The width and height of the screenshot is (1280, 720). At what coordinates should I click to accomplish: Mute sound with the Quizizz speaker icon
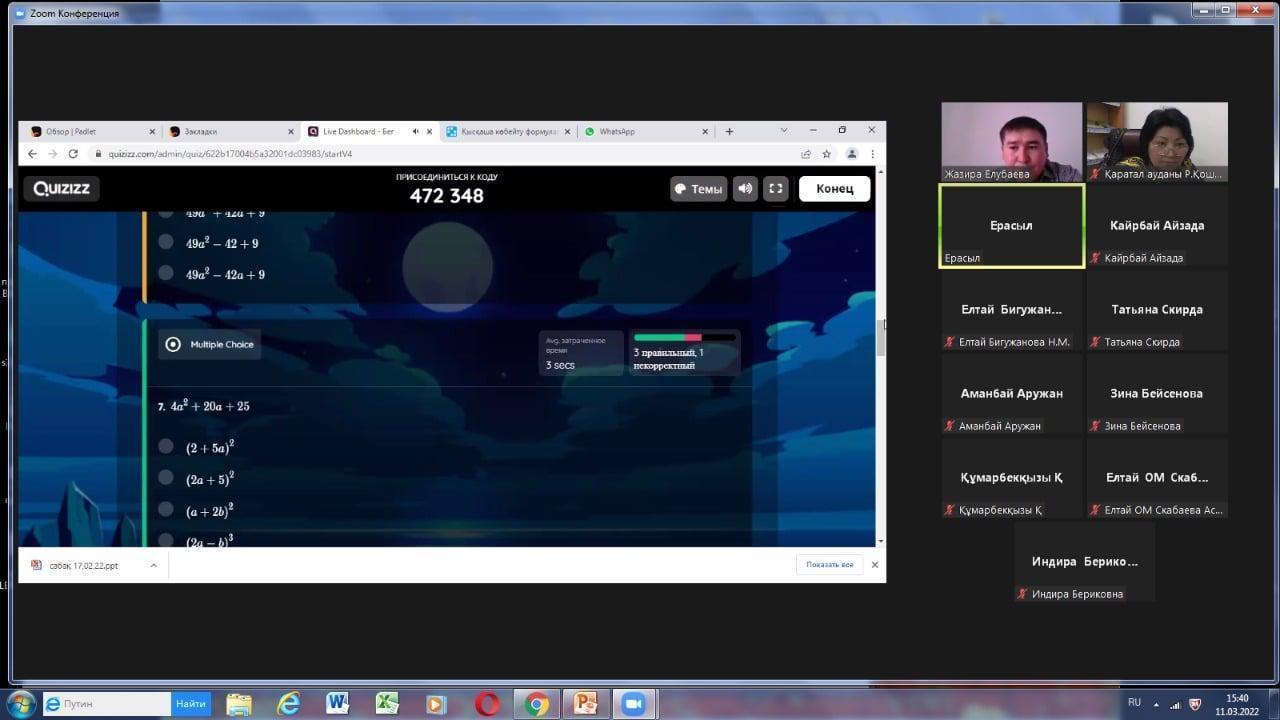[745, 189]
